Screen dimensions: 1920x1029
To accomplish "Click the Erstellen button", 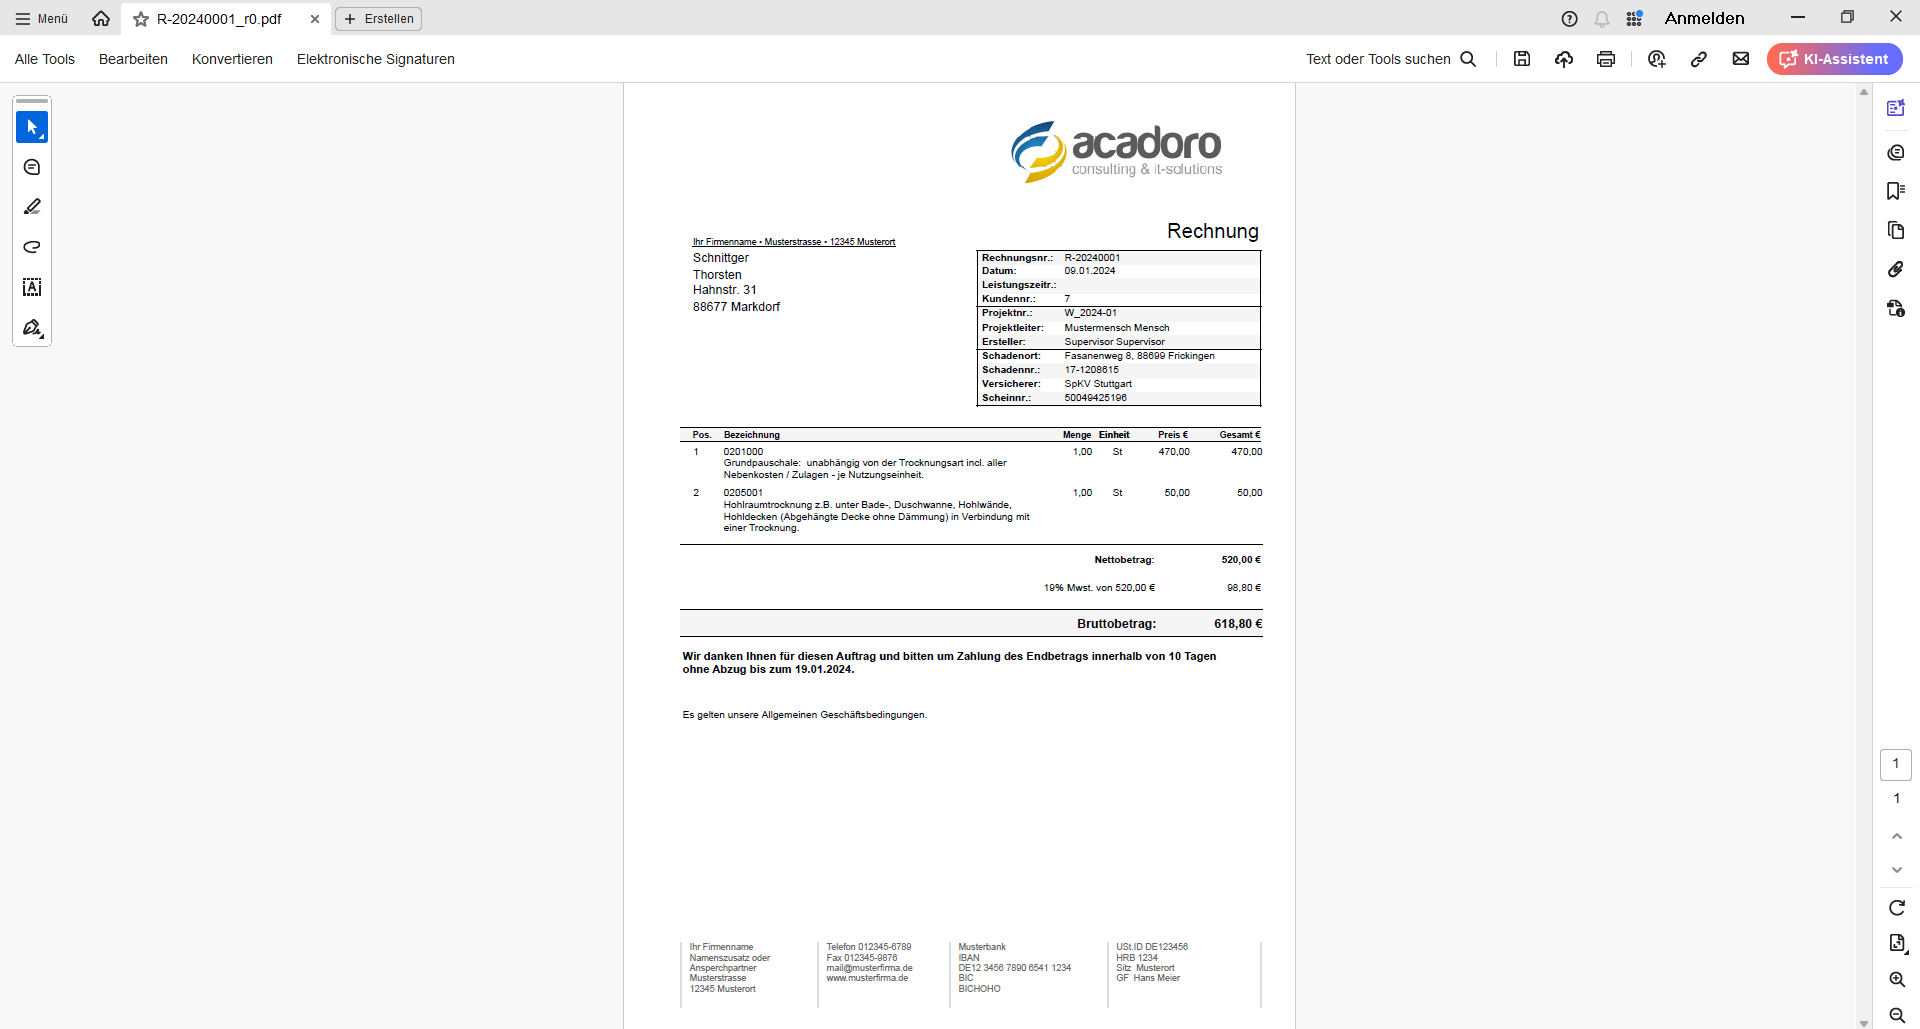I will [x=379, y=19].
